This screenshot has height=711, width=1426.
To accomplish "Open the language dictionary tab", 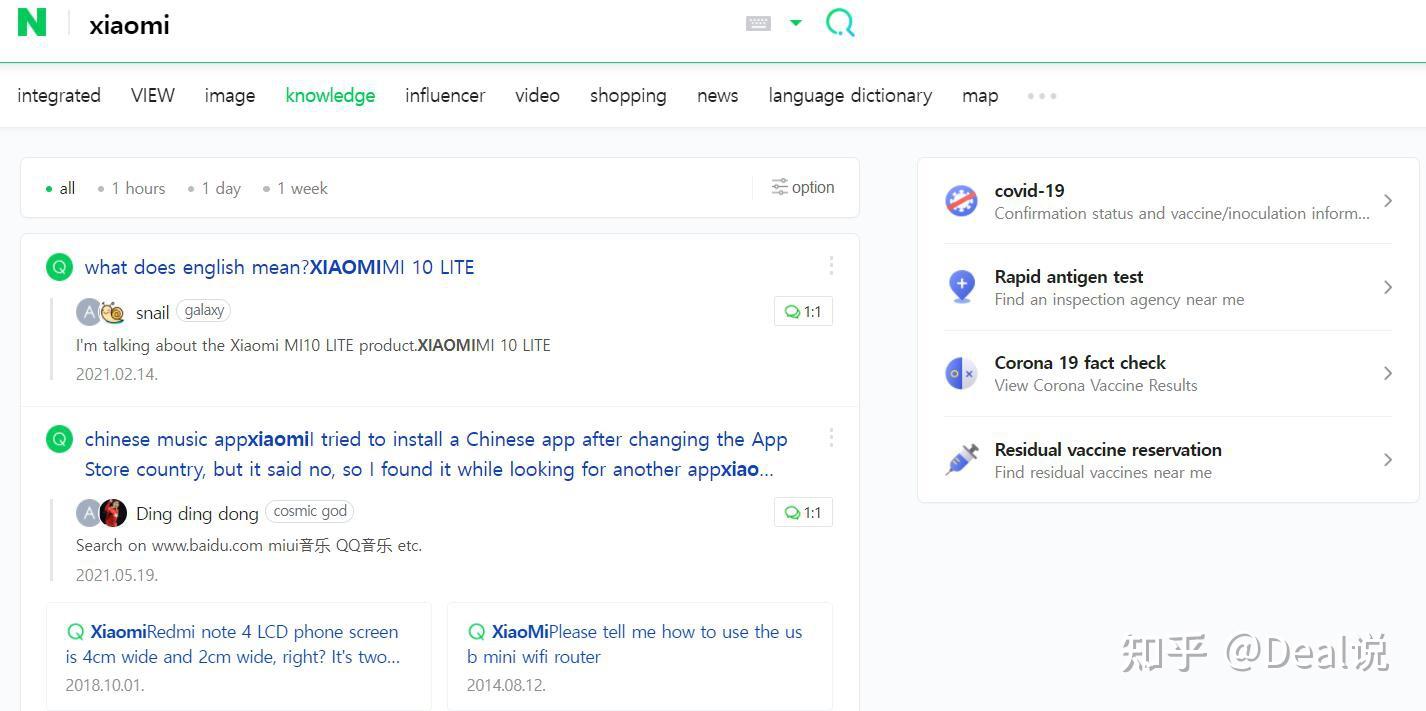I will (x=850, y=95).
